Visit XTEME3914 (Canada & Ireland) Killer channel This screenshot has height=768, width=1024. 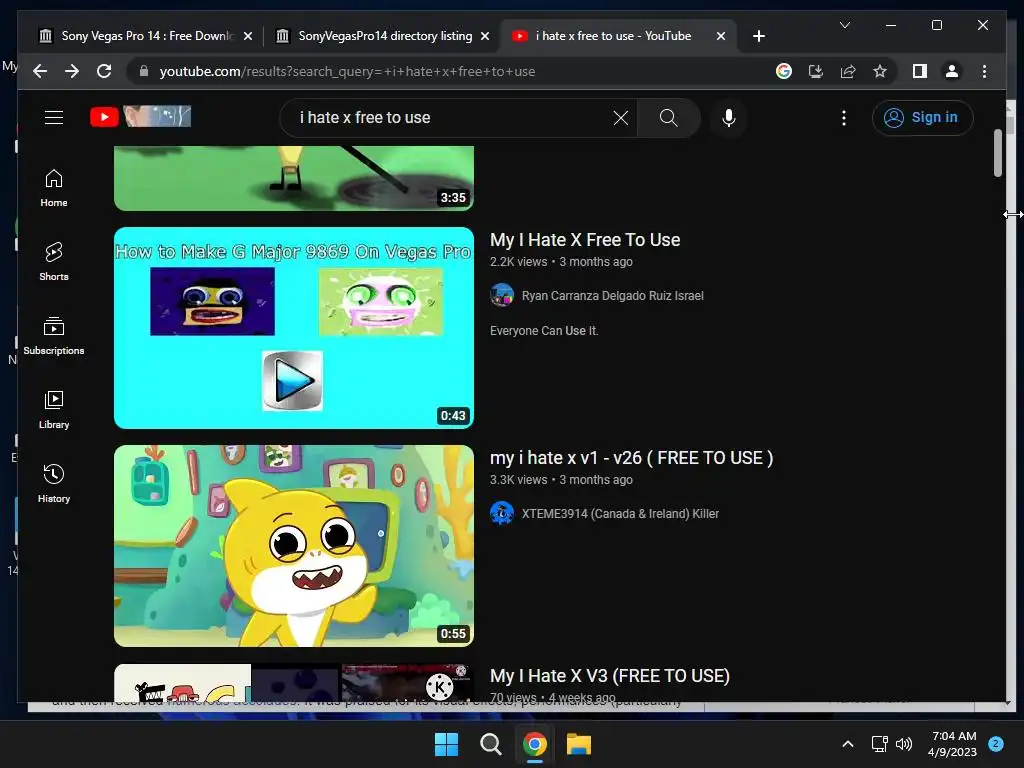click(x=620, y=514)
